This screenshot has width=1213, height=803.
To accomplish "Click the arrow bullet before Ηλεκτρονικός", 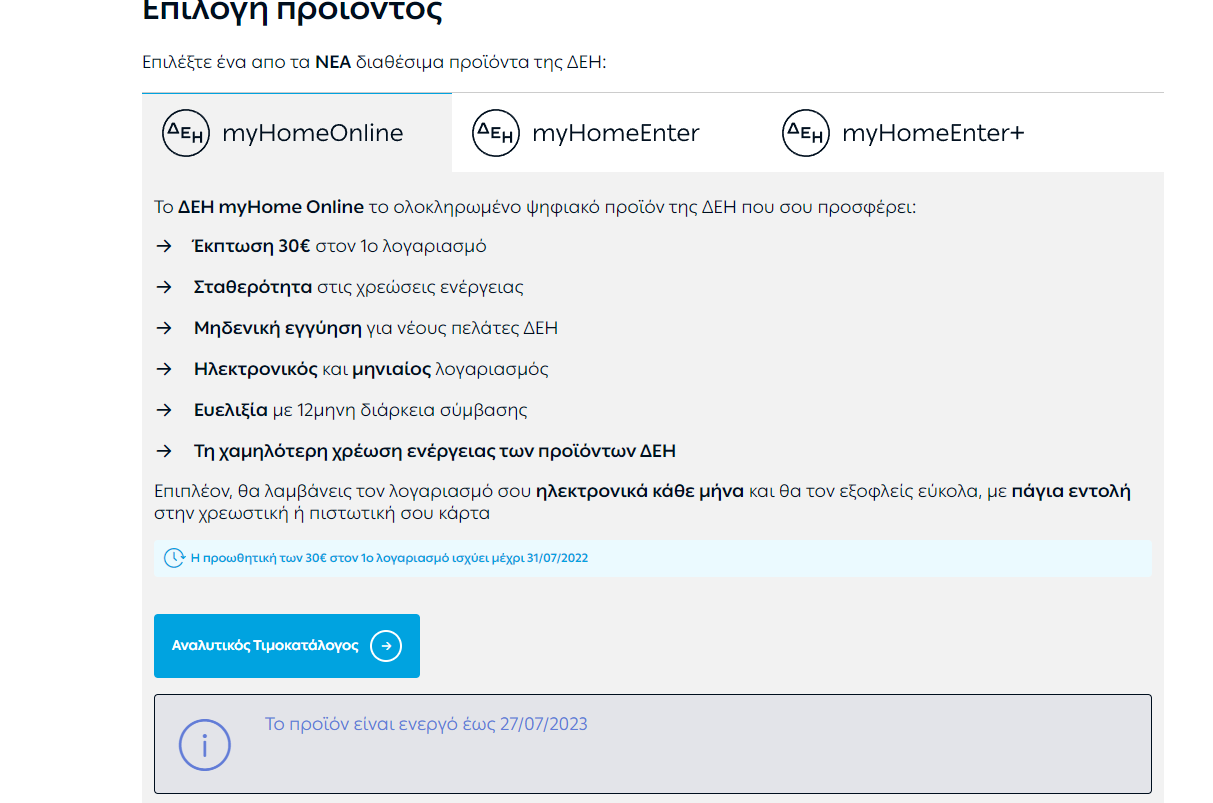I will tap(164, 369).
